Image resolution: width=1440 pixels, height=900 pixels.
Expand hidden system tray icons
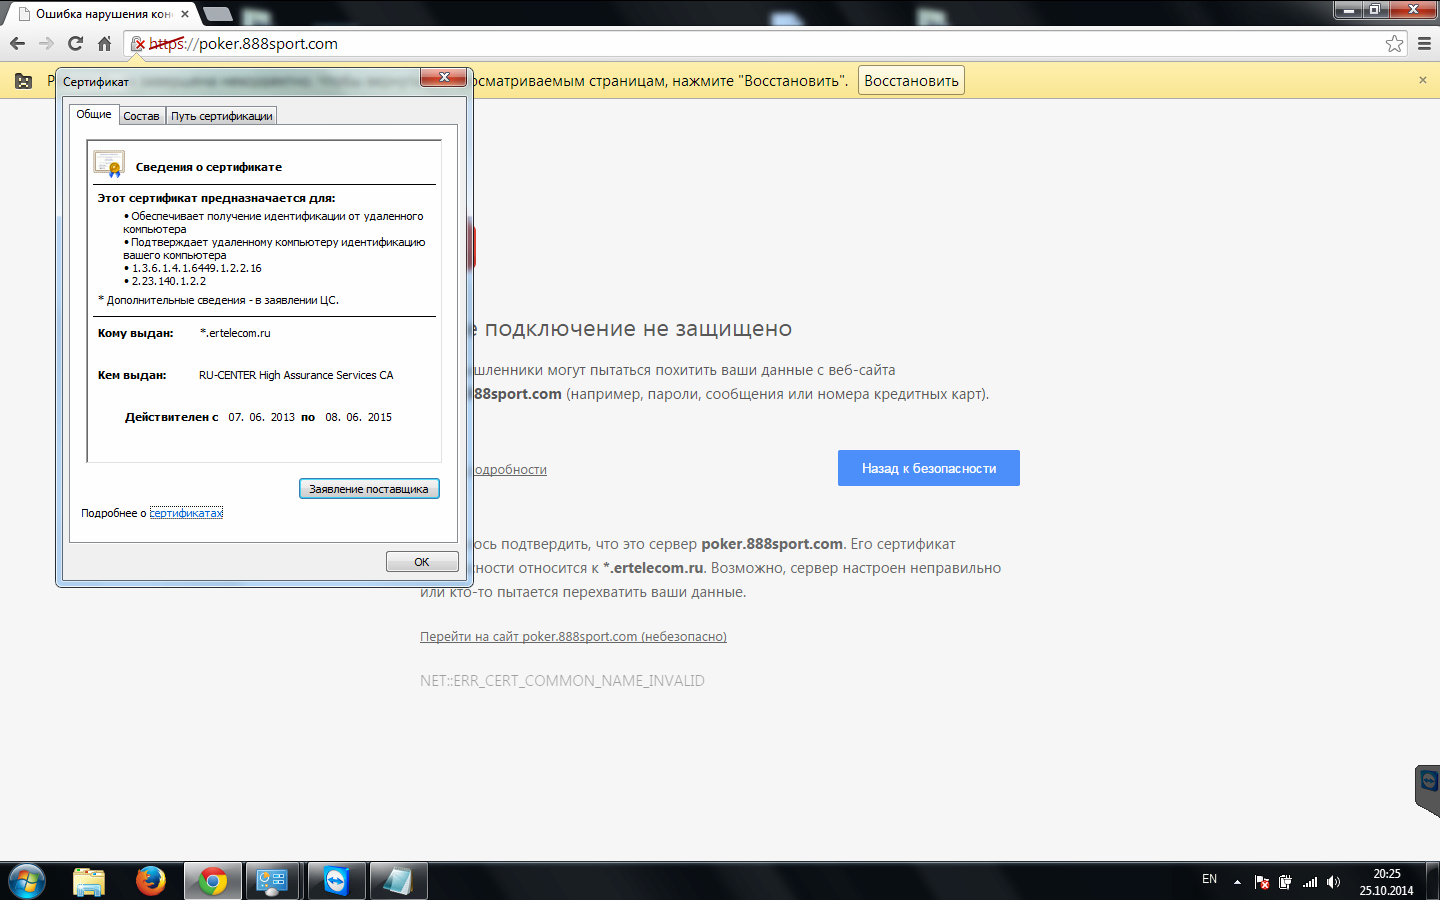pyautogui.click(x=1237, y=881)
